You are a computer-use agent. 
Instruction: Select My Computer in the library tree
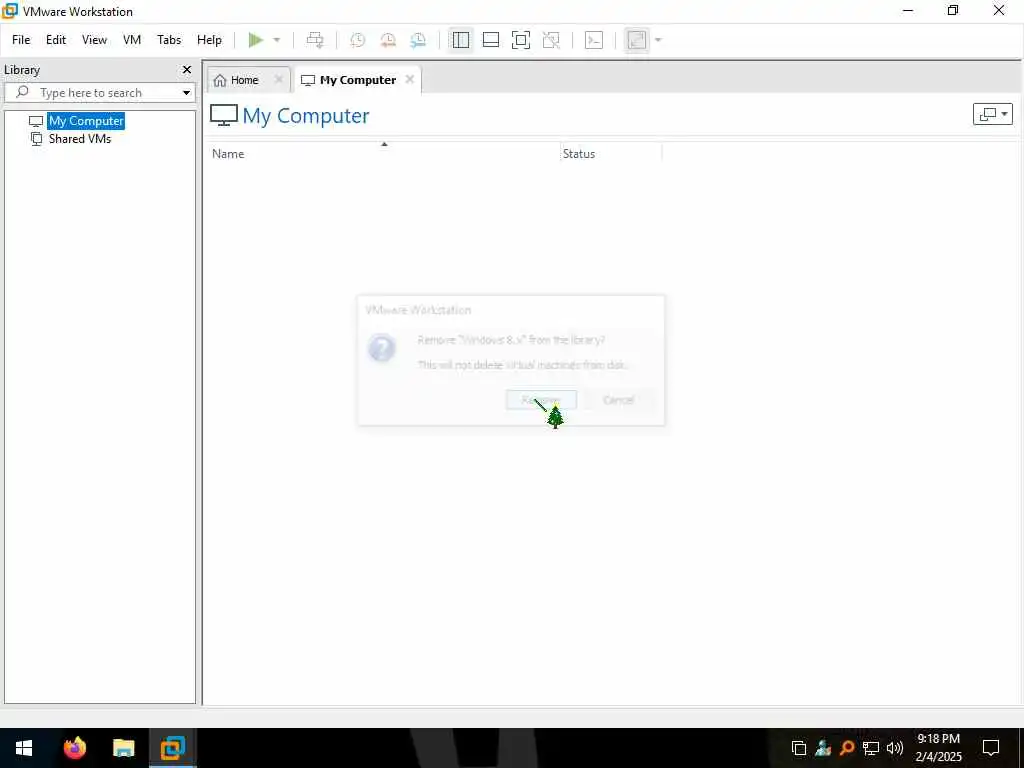(x=86, y=121)
